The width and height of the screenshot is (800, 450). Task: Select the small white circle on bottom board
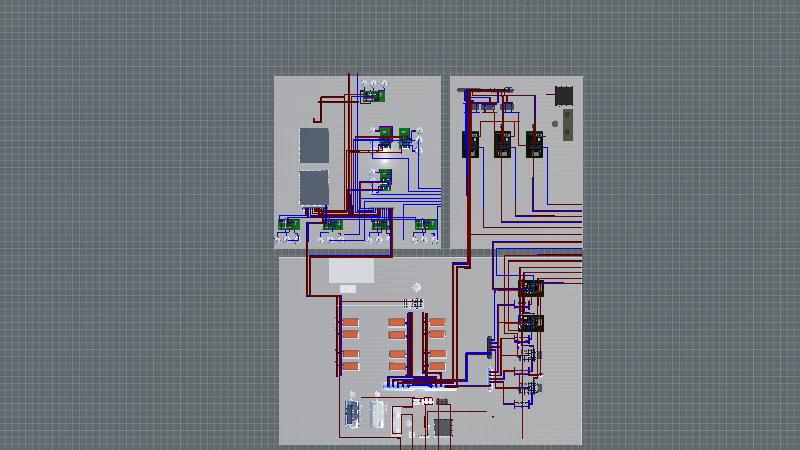click(417, 288)
